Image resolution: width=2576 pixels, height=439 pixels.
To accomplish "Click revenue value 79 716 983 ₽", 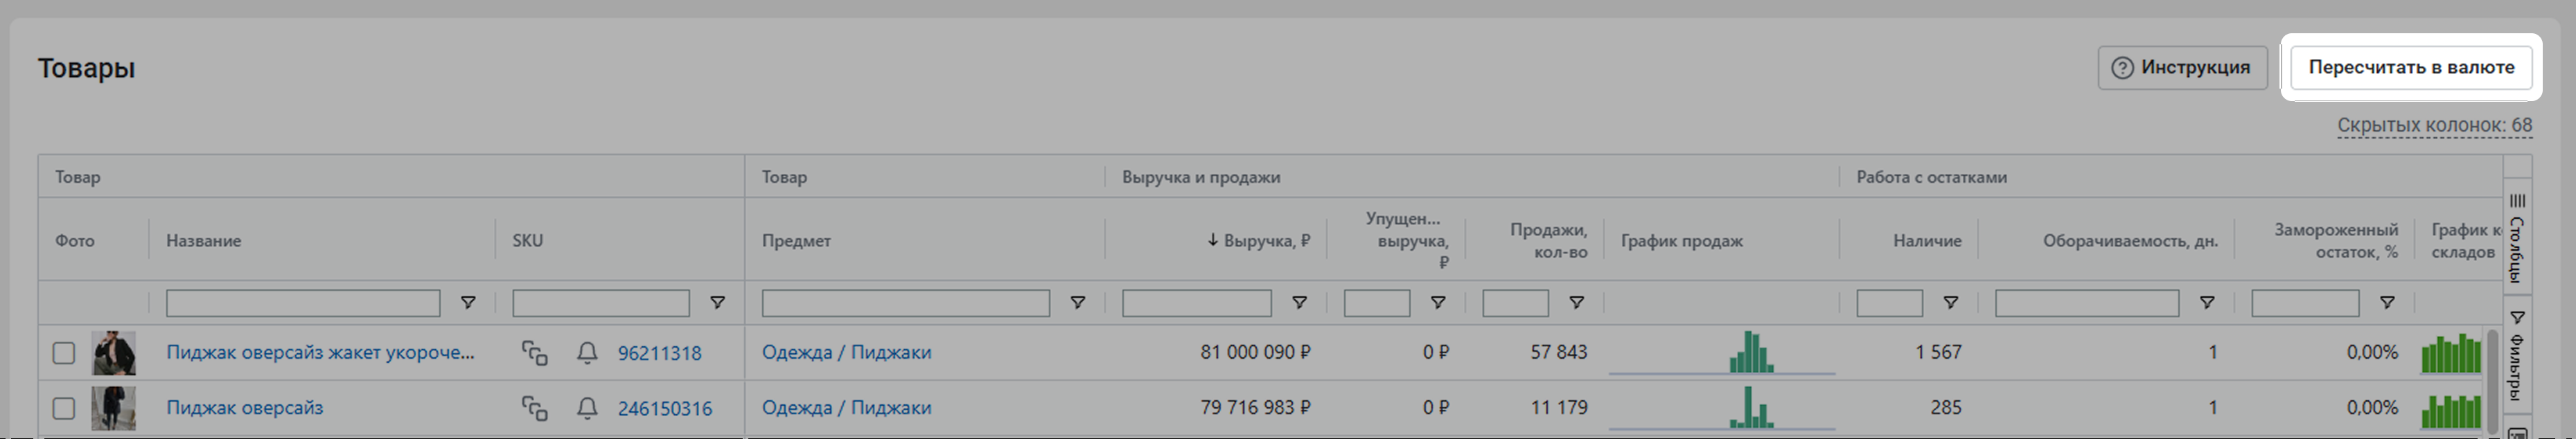I will click(1255, 407).
